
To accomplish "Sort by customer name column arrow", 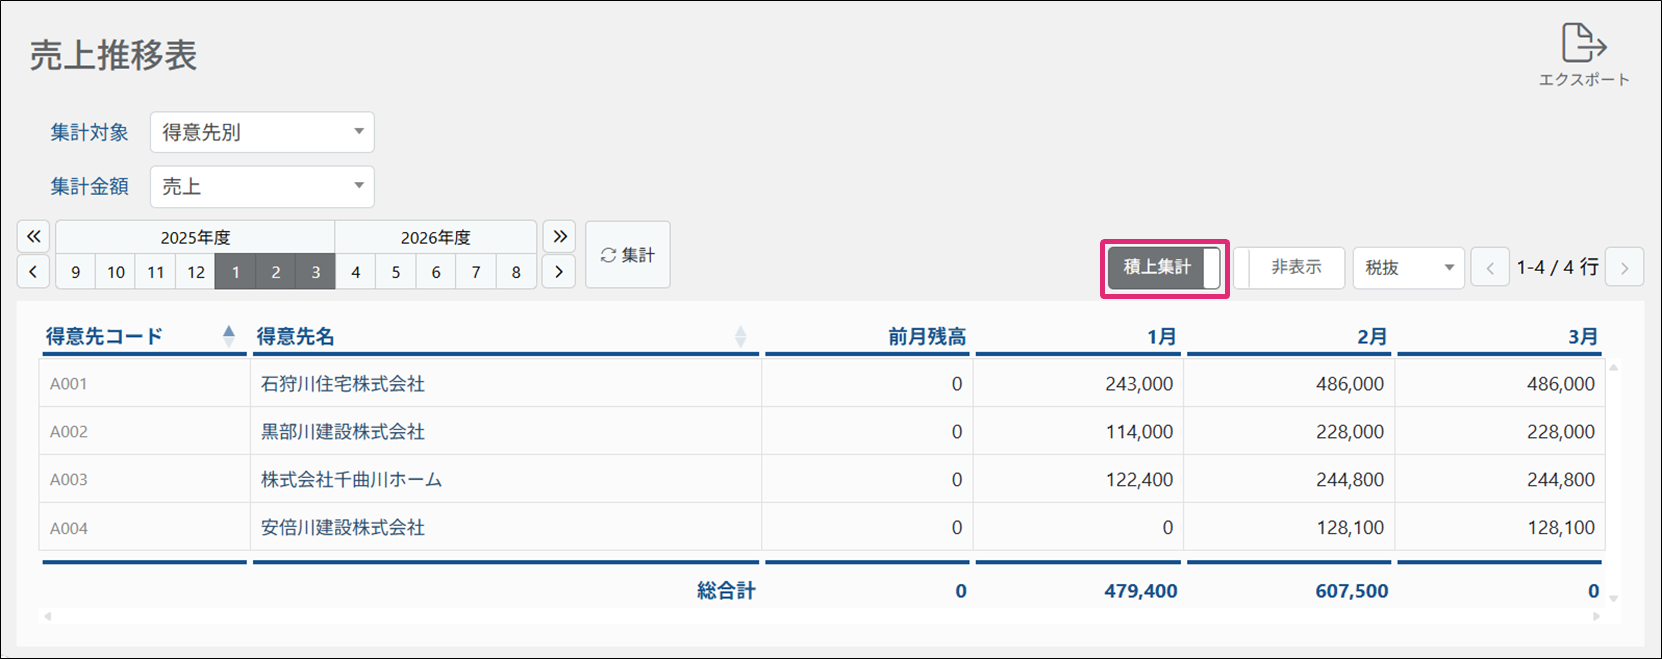I will (740, 336).
